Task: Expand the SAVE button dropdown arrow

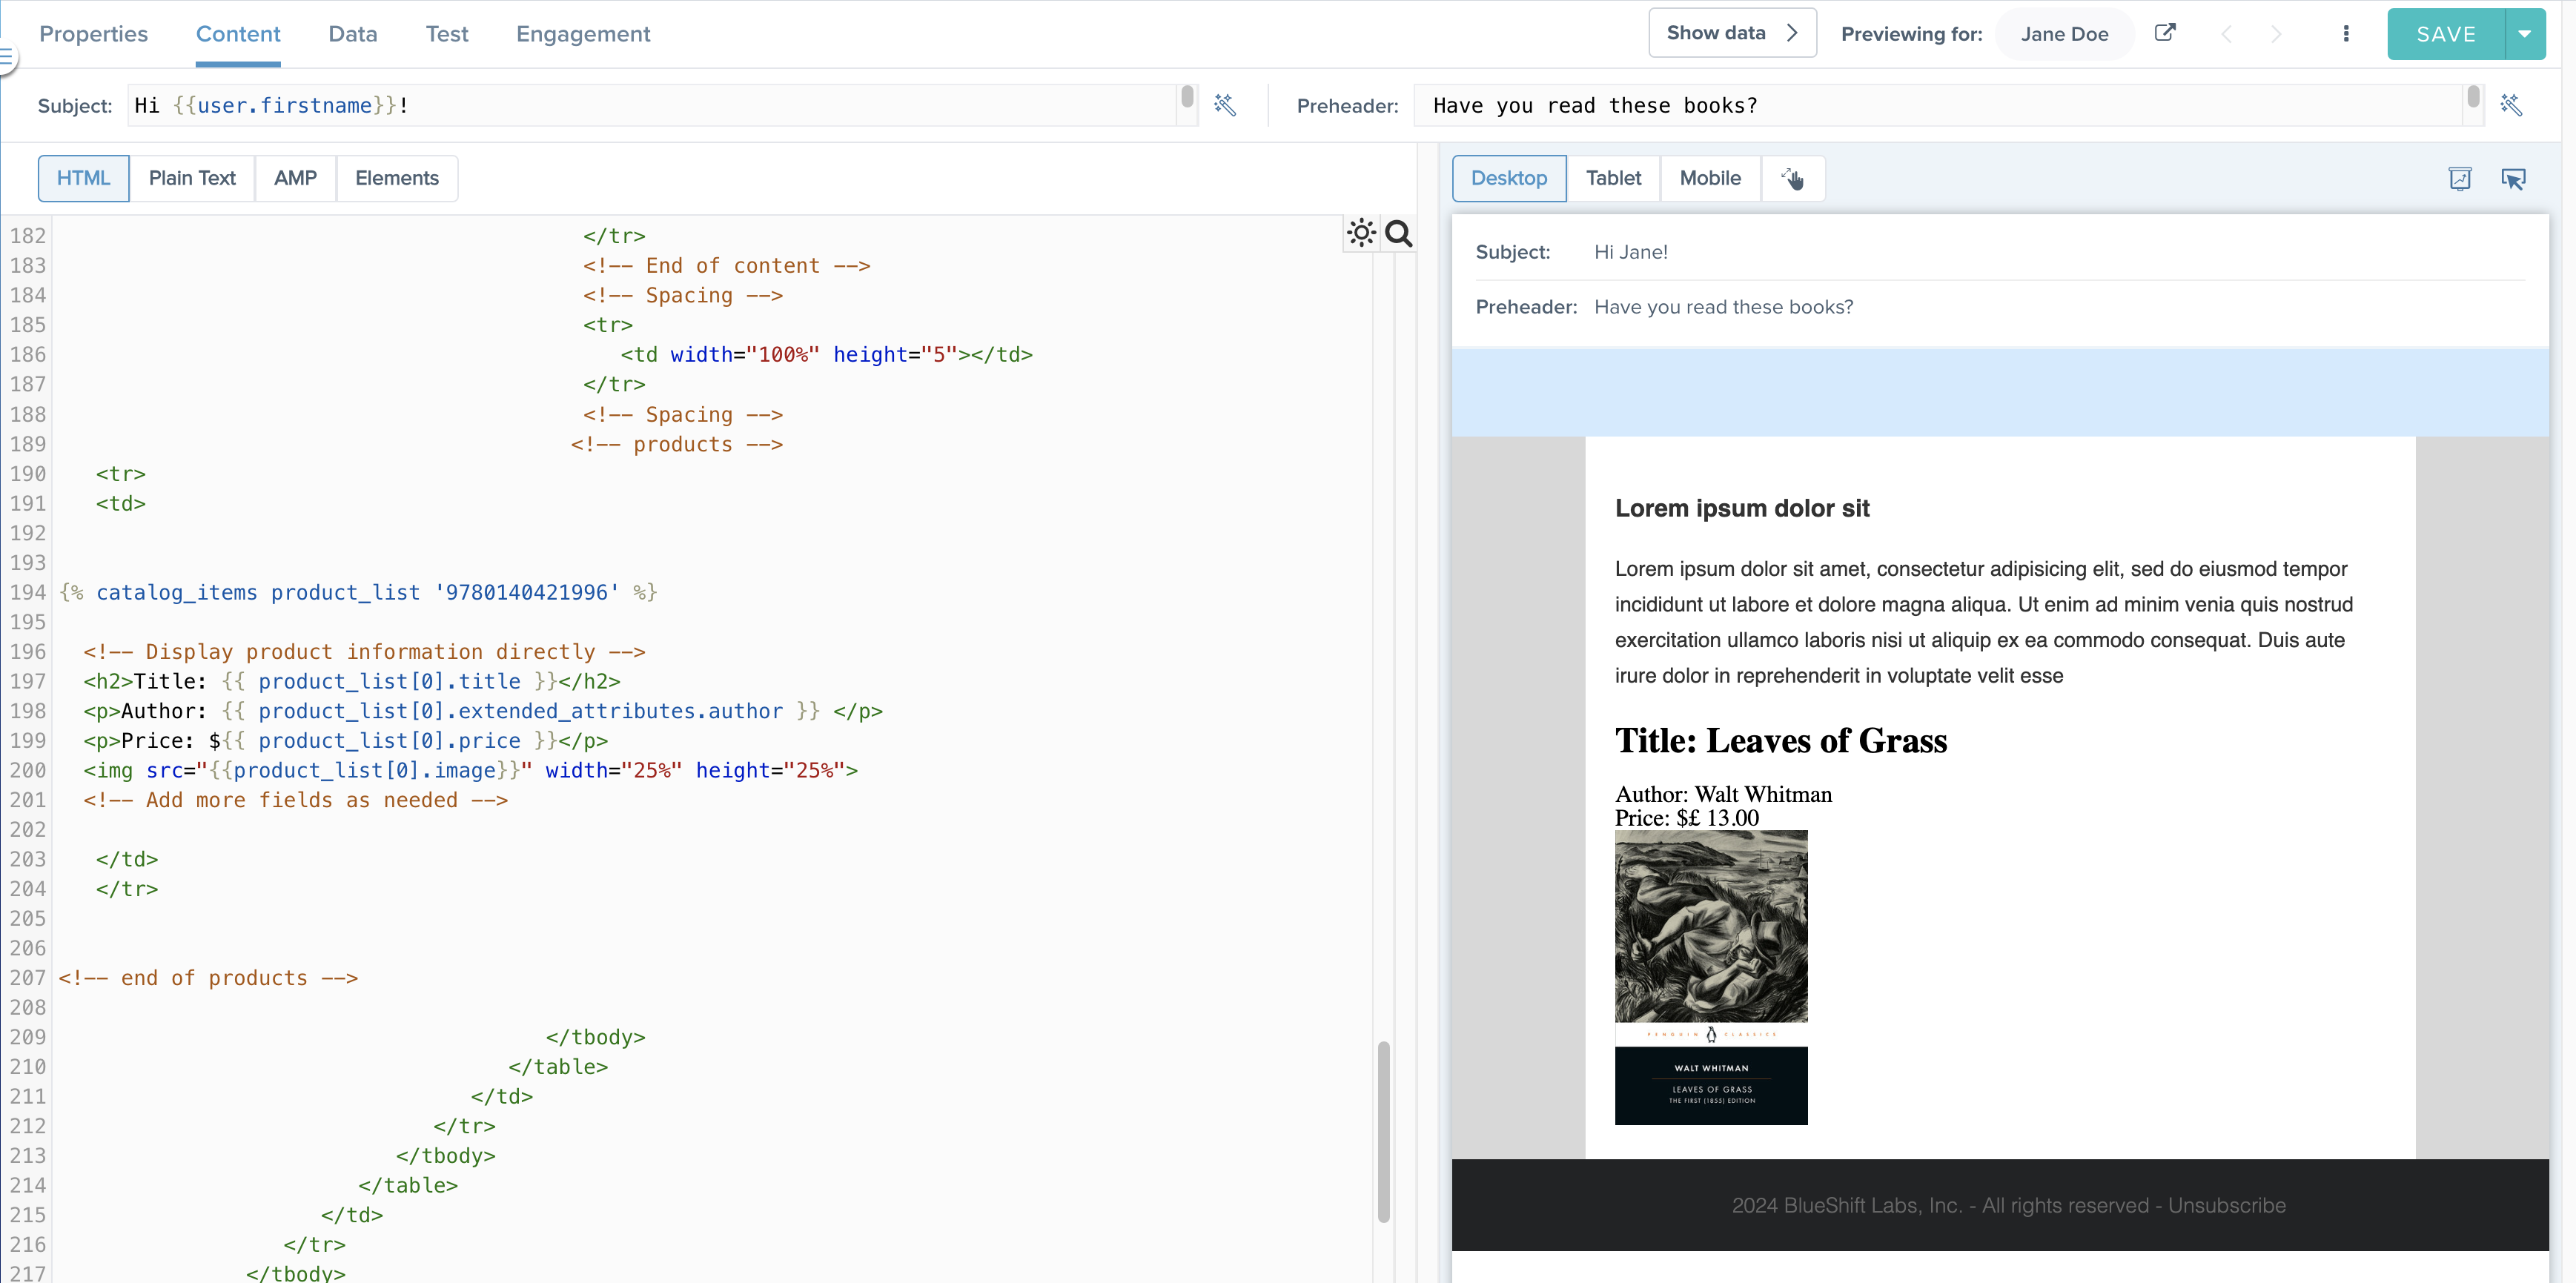Action: coord(2525,34)
